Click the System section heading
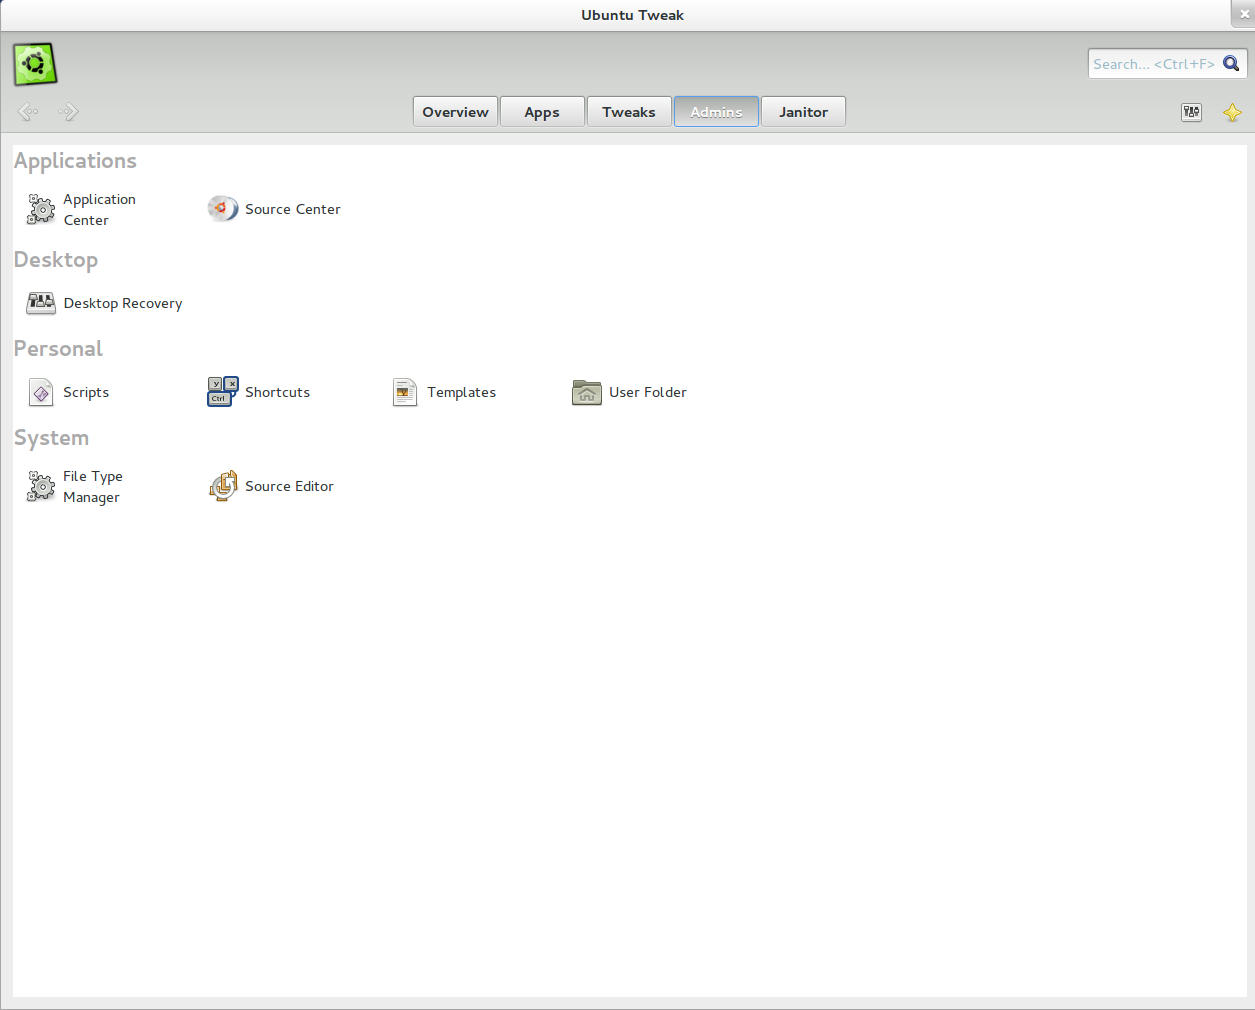The height and width of the screenshot is (1010, 1255). (x=51, y=438)
